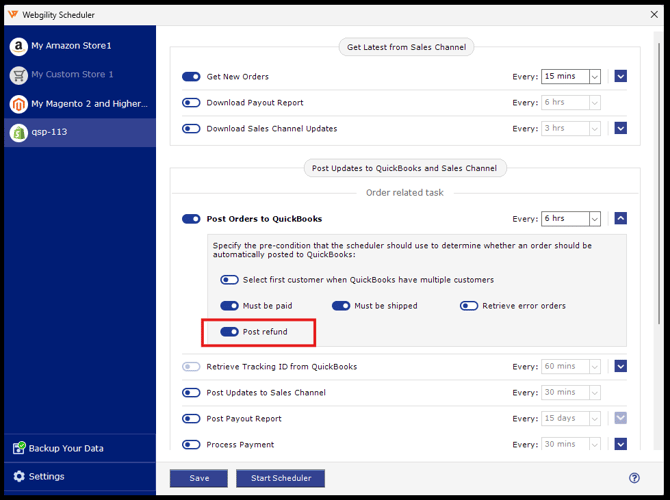Collapse the Post Orders to QuickBooks section
Viewport: 670px width, 500px height.
pos(621,219)
